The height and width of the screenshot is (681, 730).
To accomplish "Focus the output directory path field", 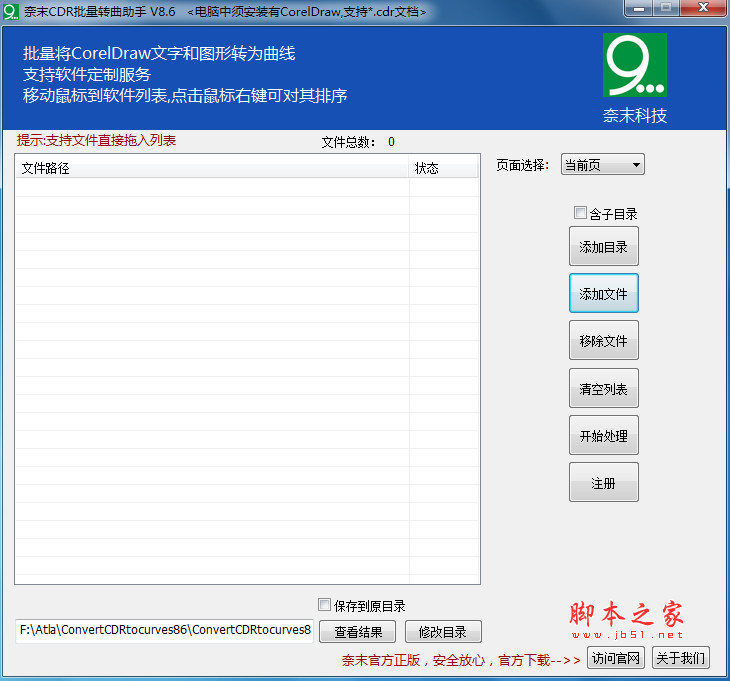I will [164, 631].
